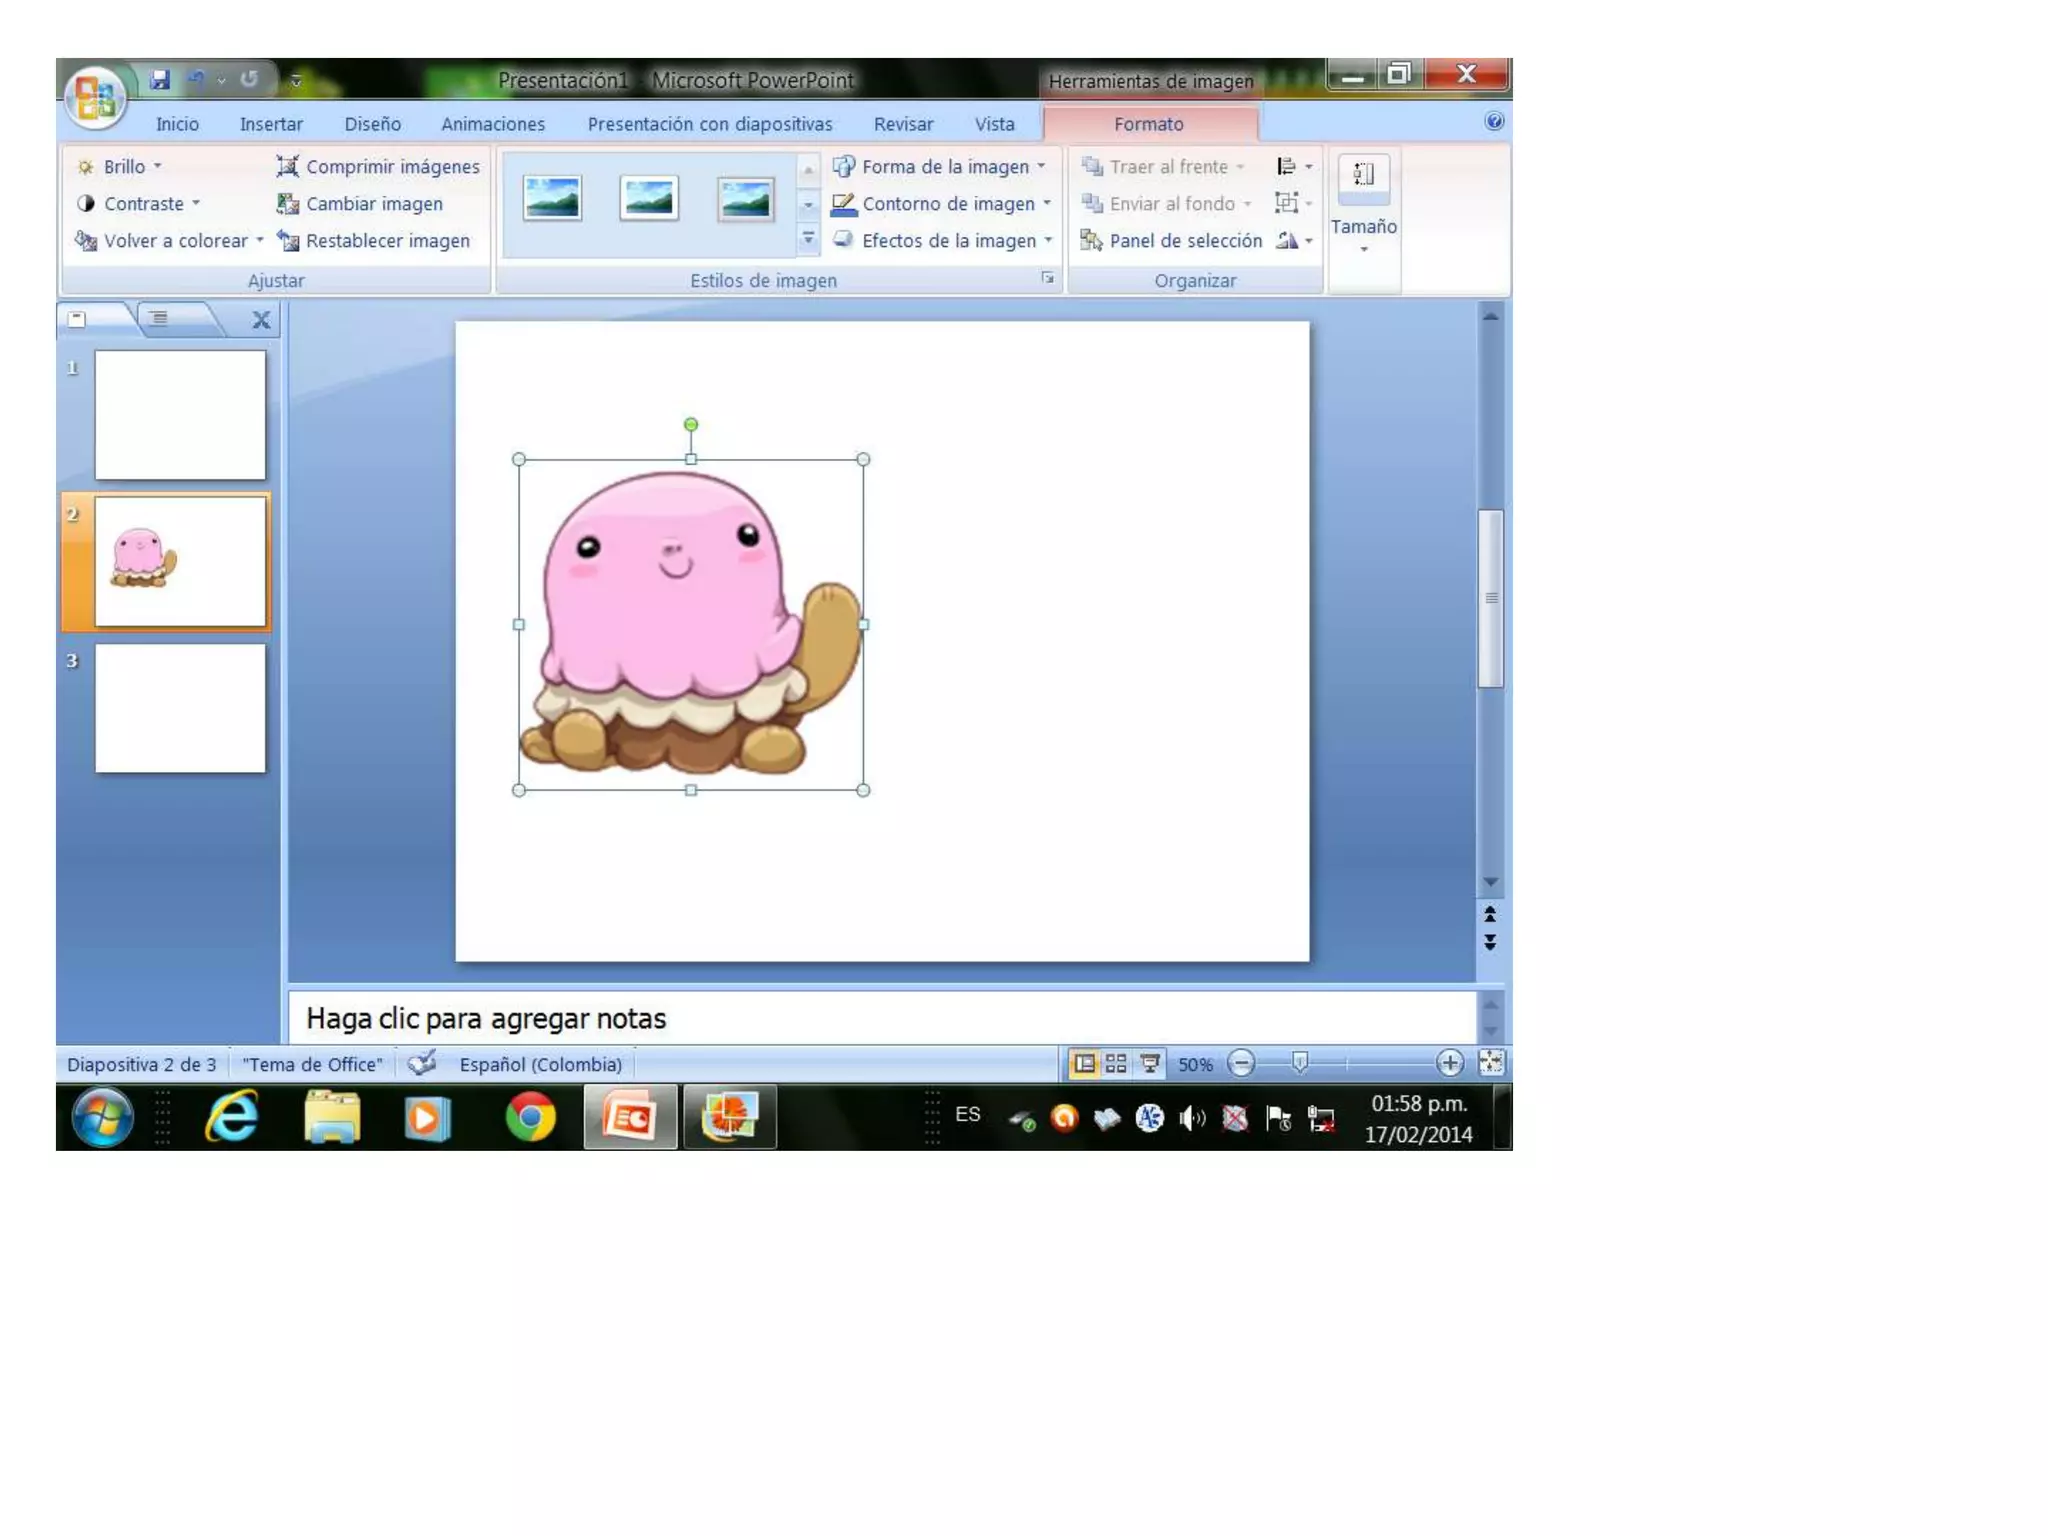Select the slide 3 thumbnail
The image size is (2048, 1536).
180,708
